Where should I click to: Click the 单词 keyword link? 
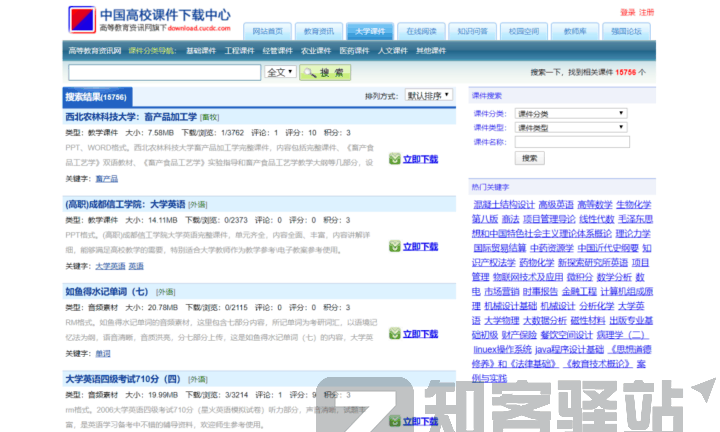103,353
